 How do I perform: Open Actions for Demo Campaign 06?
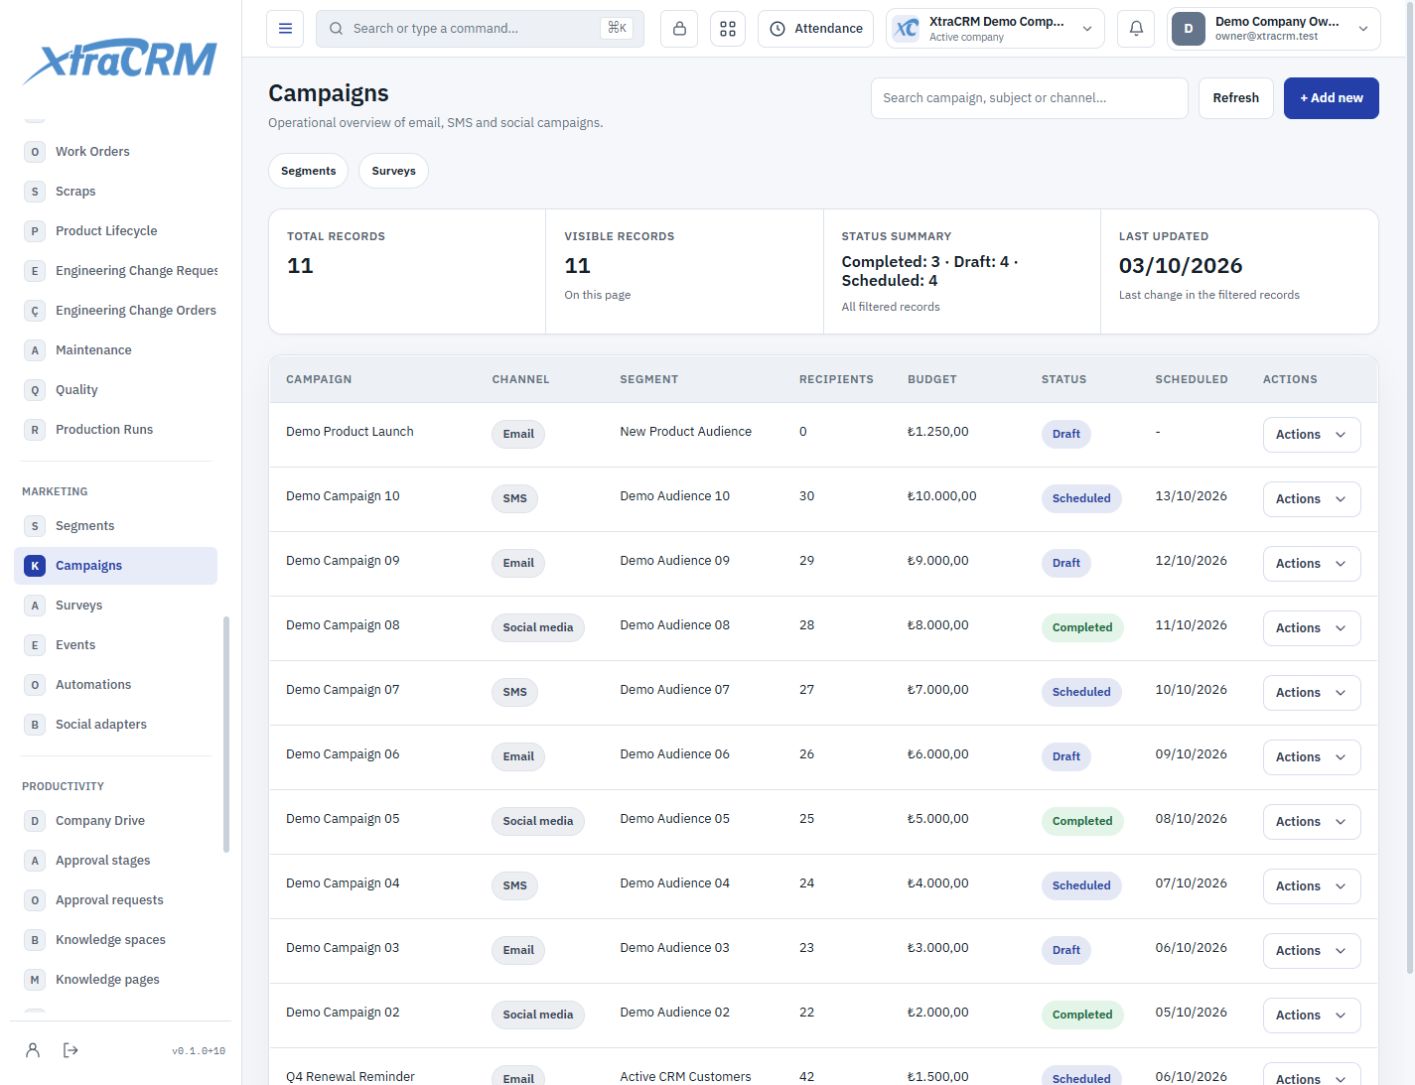tap(1311, 757)
